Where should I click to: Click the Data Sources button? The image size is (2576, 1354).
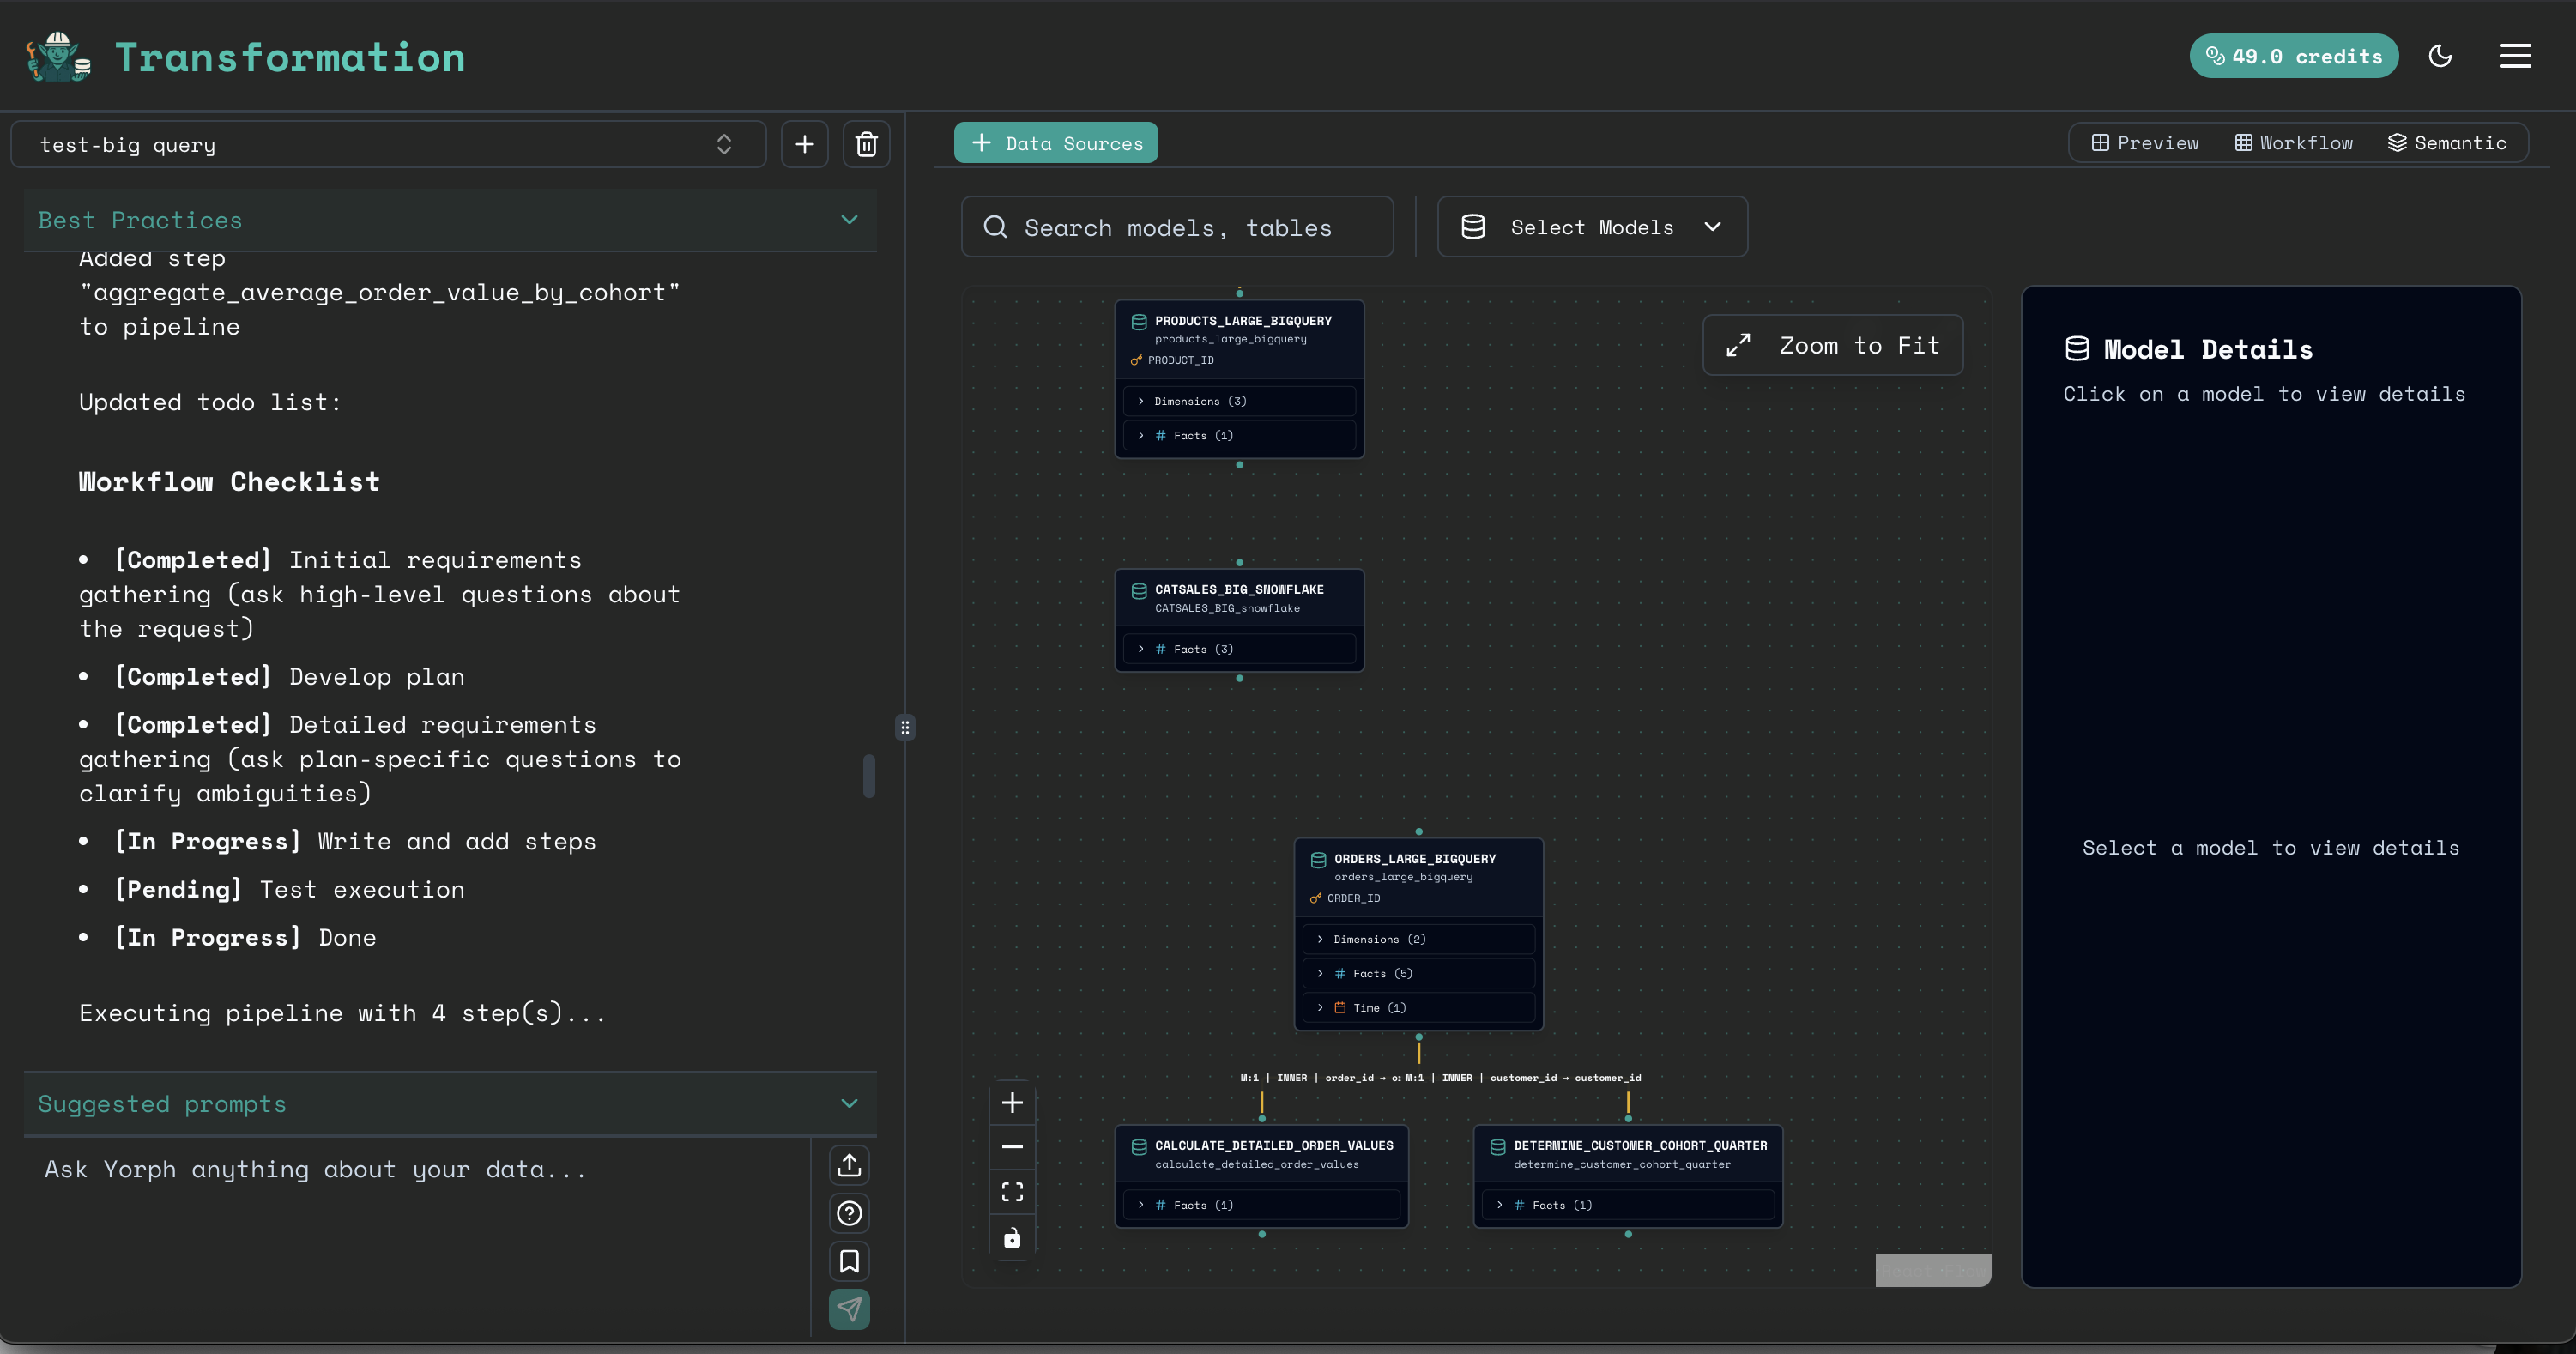1056,143
